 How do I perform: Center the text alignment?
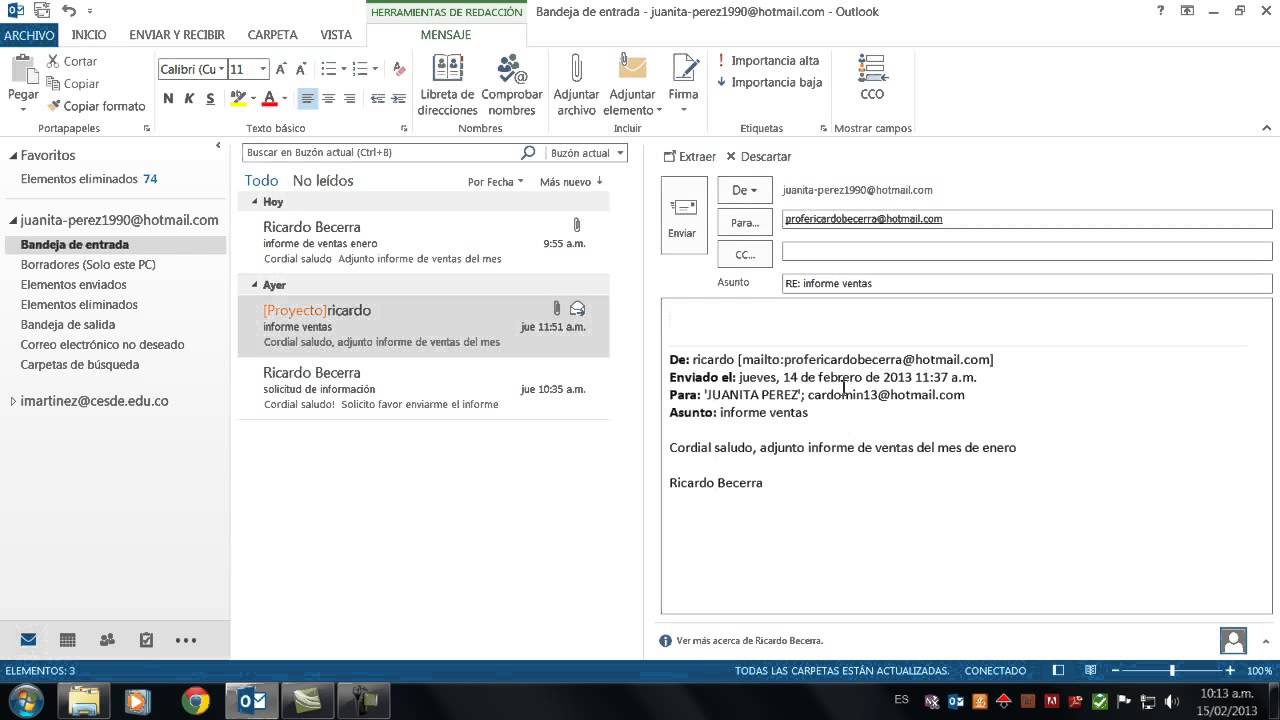pos(328,98)
